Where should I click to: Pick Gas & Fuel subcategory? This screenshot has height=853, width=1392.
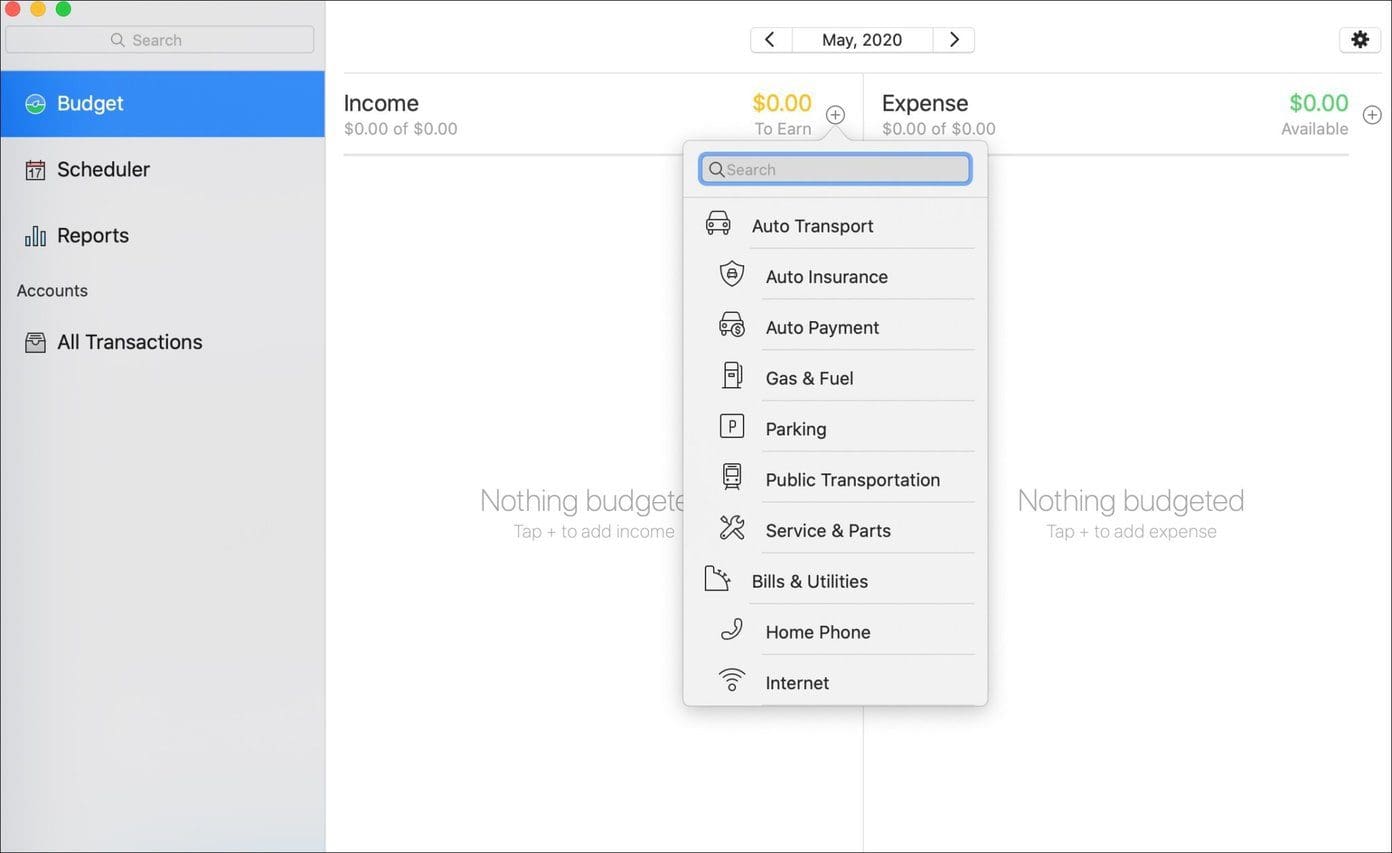click(835, 378)
